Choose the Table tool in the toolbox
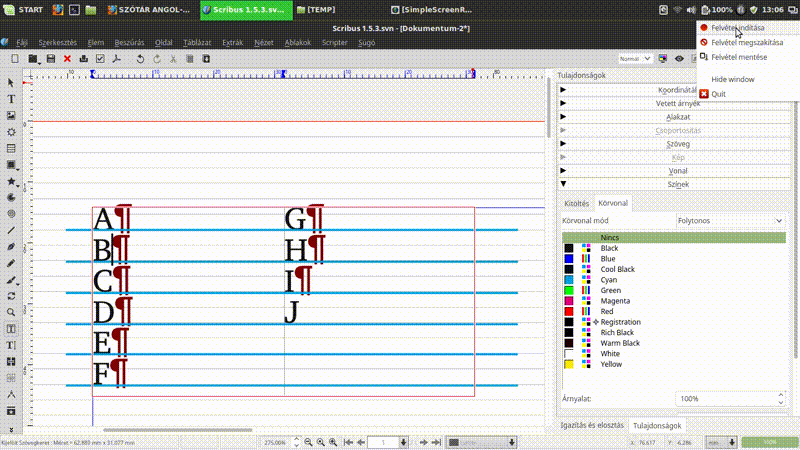This screenshot has height=450, width=800. (x=11, y=148)
